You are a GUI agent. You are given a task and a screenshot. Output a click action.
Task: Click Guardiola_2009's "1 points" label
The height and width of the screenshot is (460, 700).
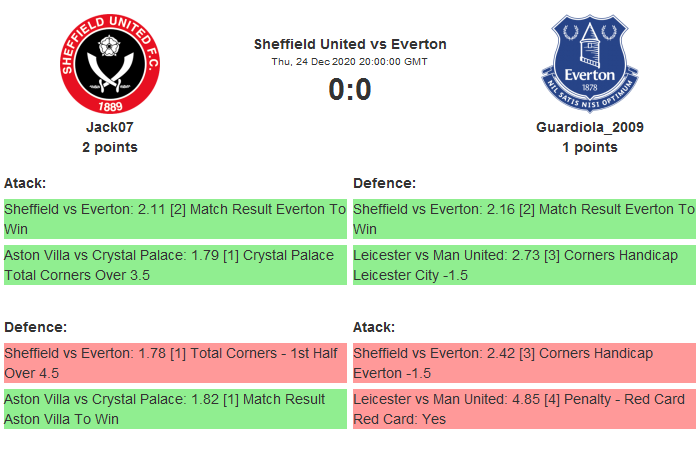[590, 147]
